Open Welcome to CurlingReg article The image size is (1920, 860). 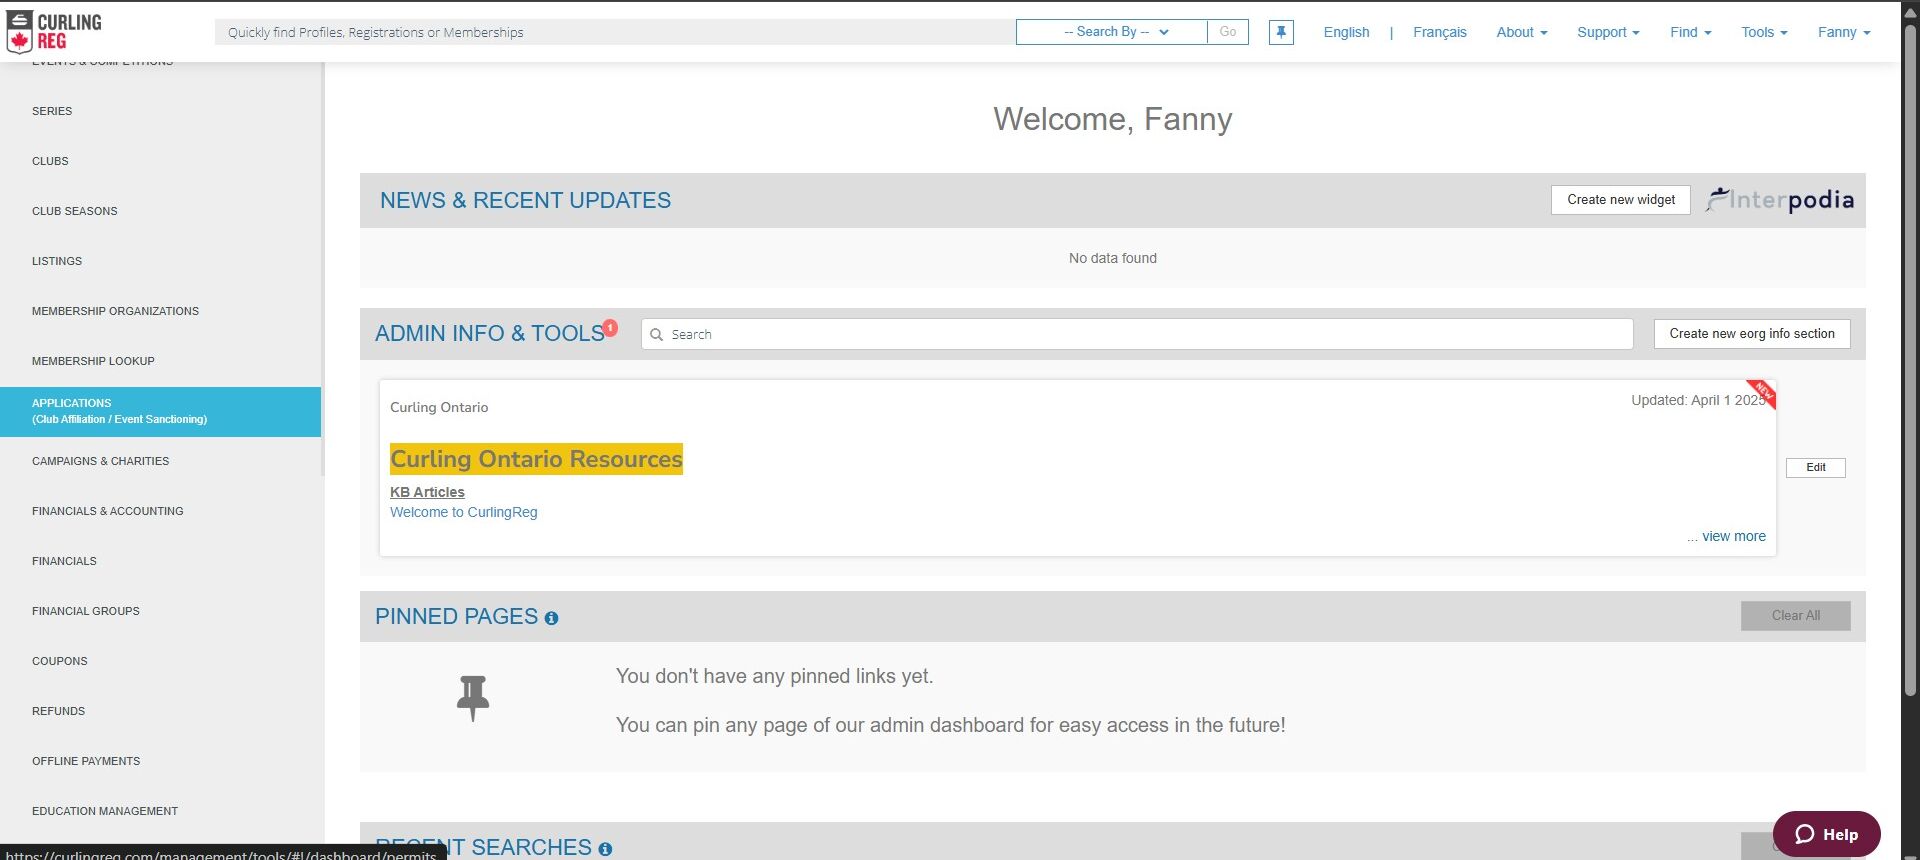(x=464, y=512)
